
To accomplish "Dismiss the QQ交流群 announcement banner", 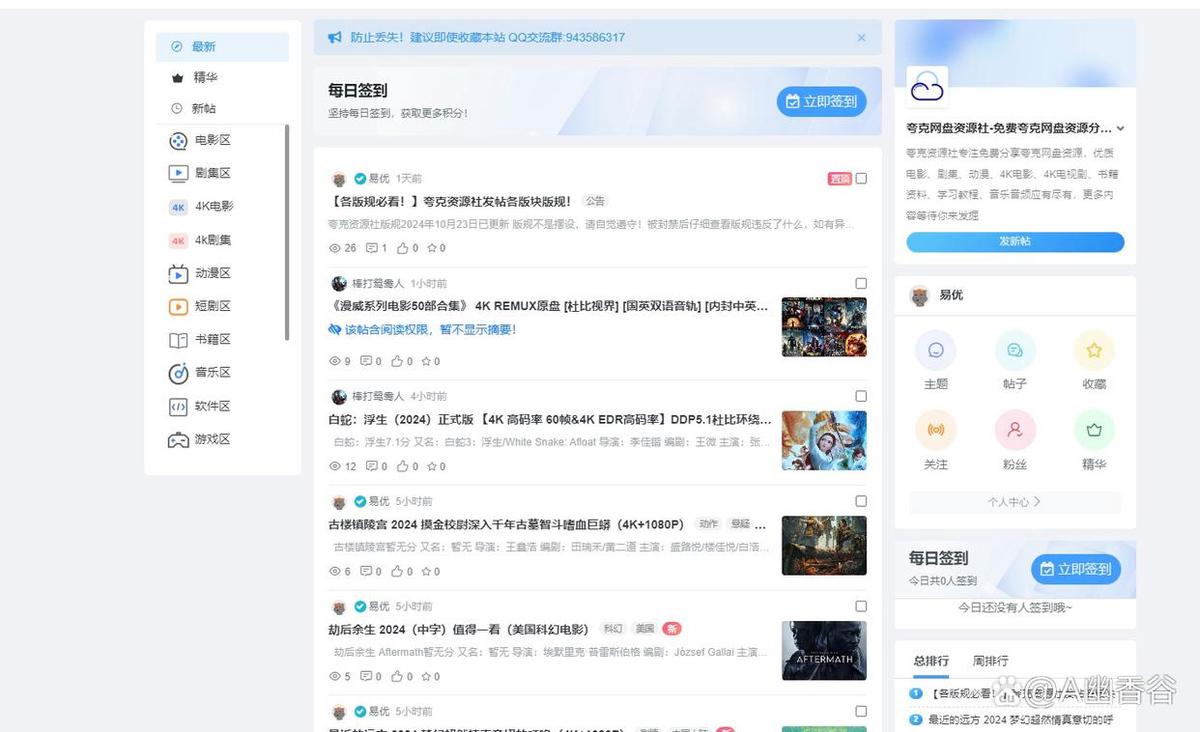I will click(x=861, y=38).
